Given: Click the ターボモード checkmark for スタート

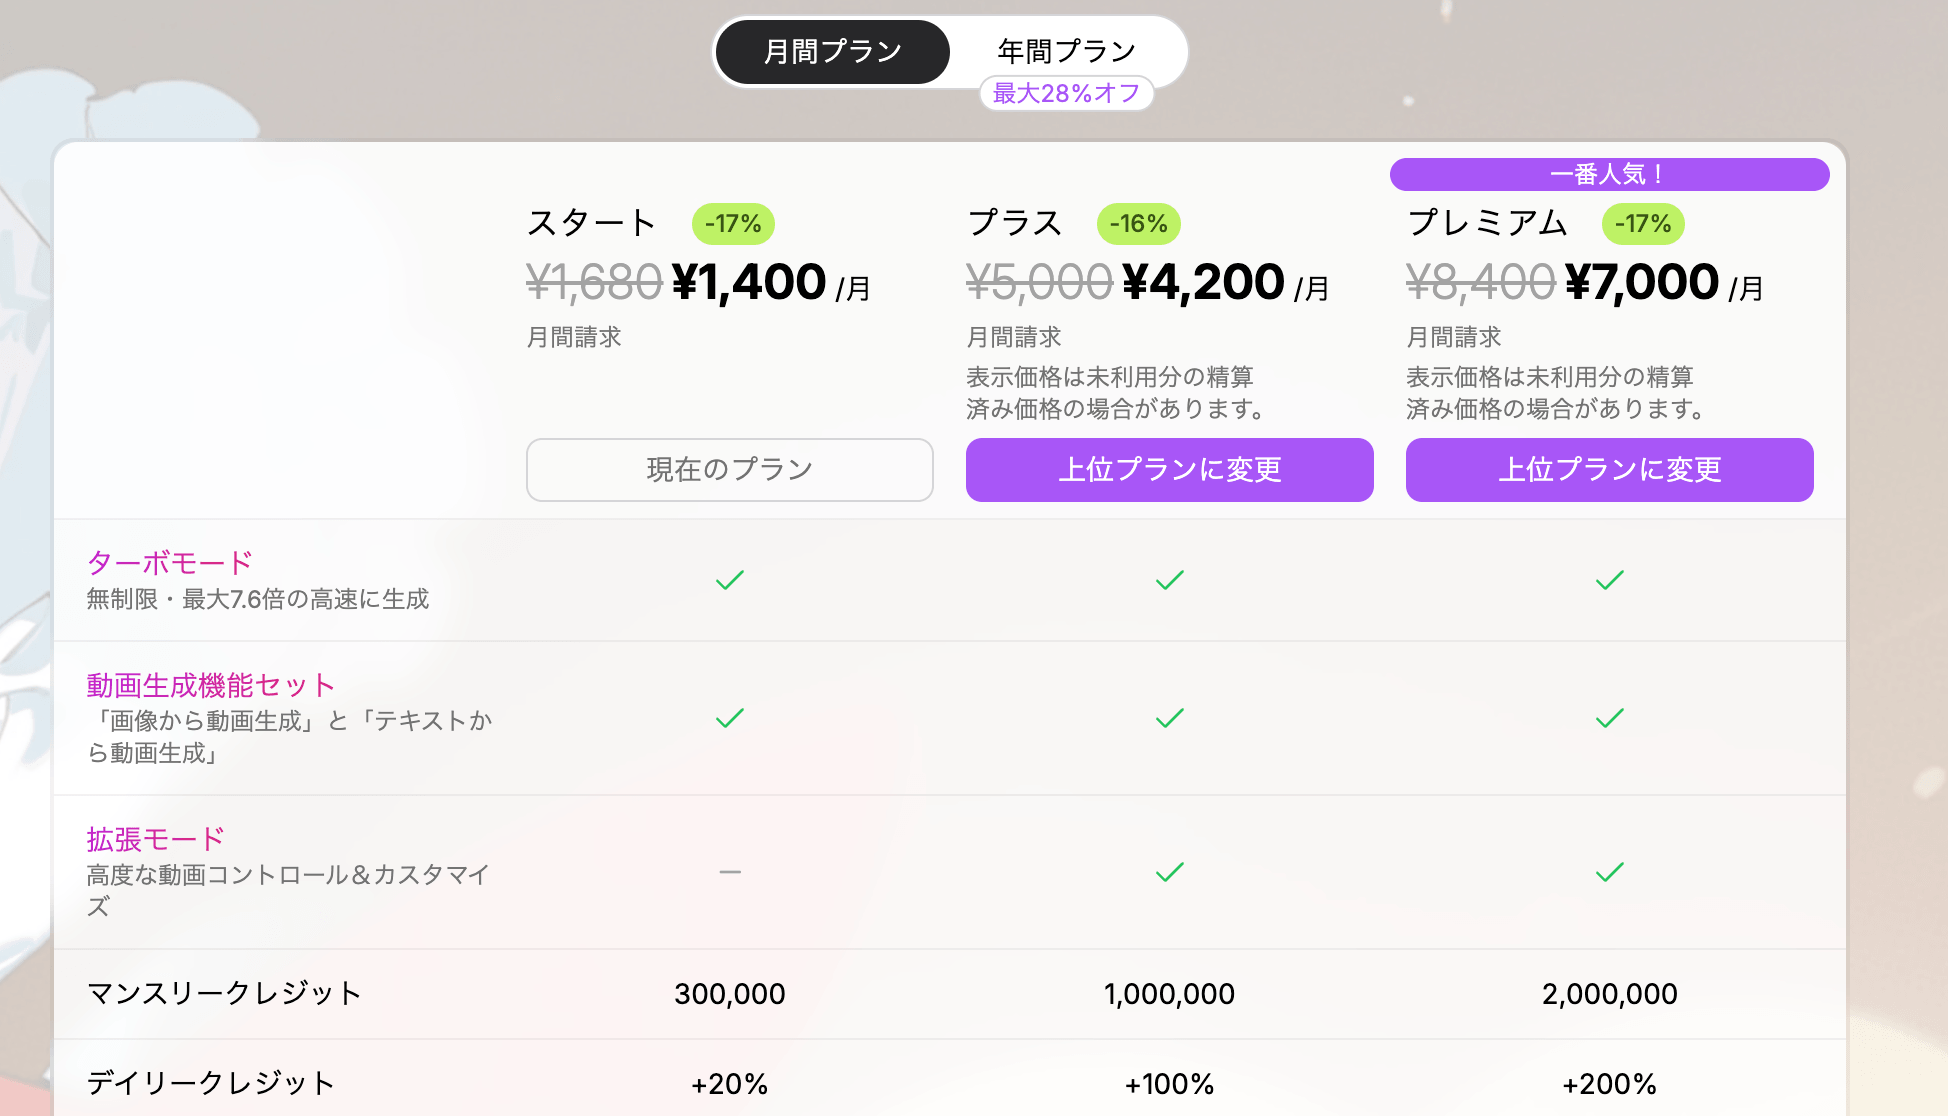Looking at the screenshot, I should tap(730, 580).
